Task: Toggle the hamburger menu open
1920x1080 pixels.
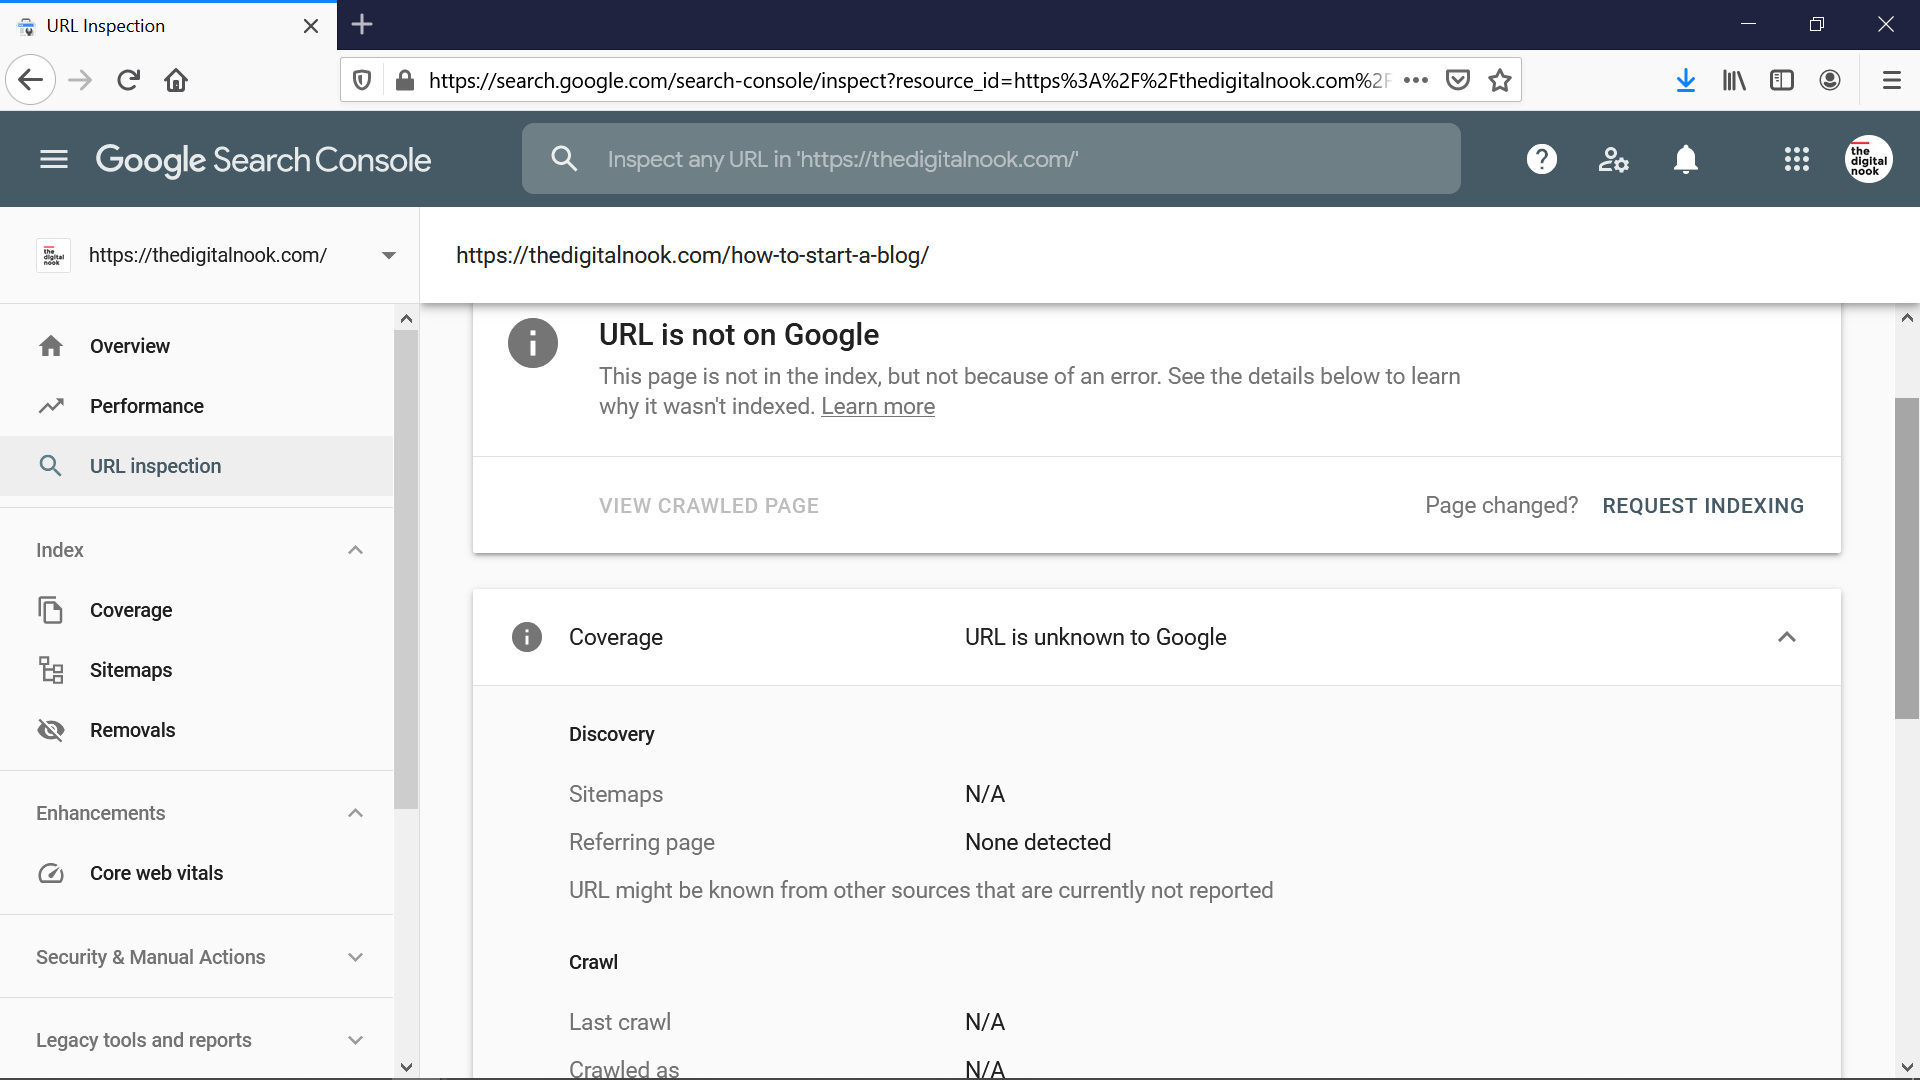Action: (54, 158)
